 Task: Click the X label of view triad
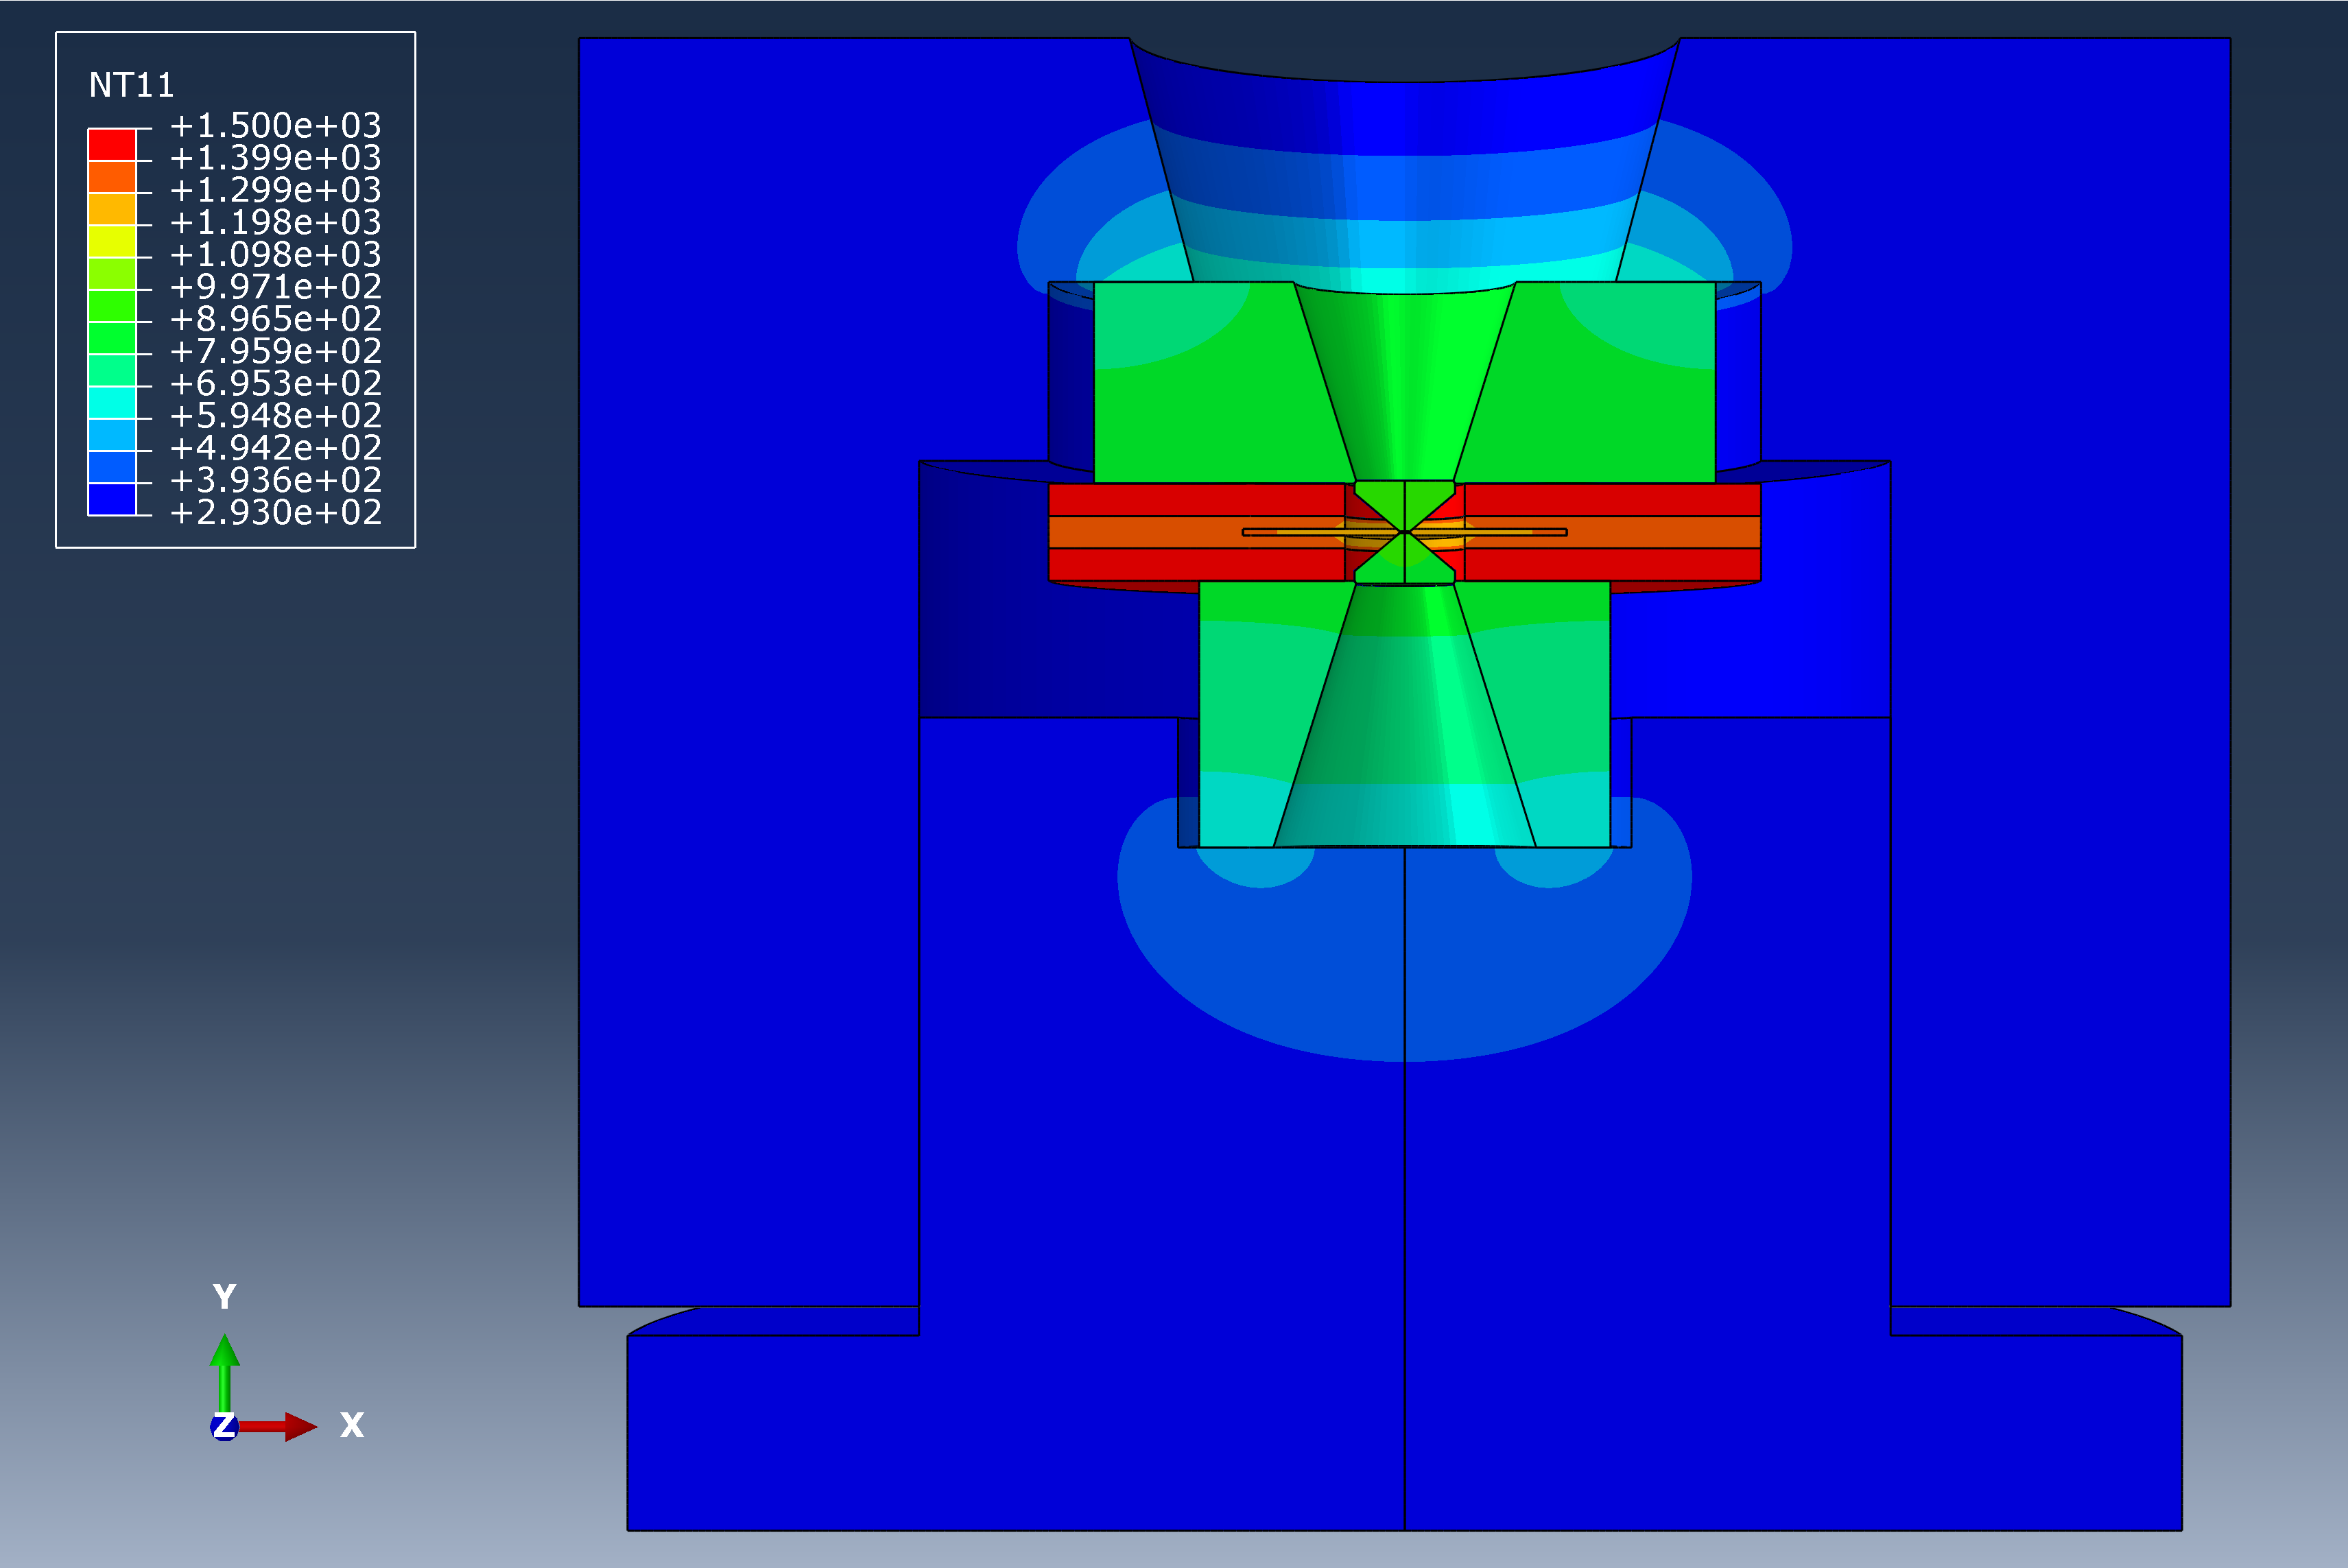tap(352, 1424)
